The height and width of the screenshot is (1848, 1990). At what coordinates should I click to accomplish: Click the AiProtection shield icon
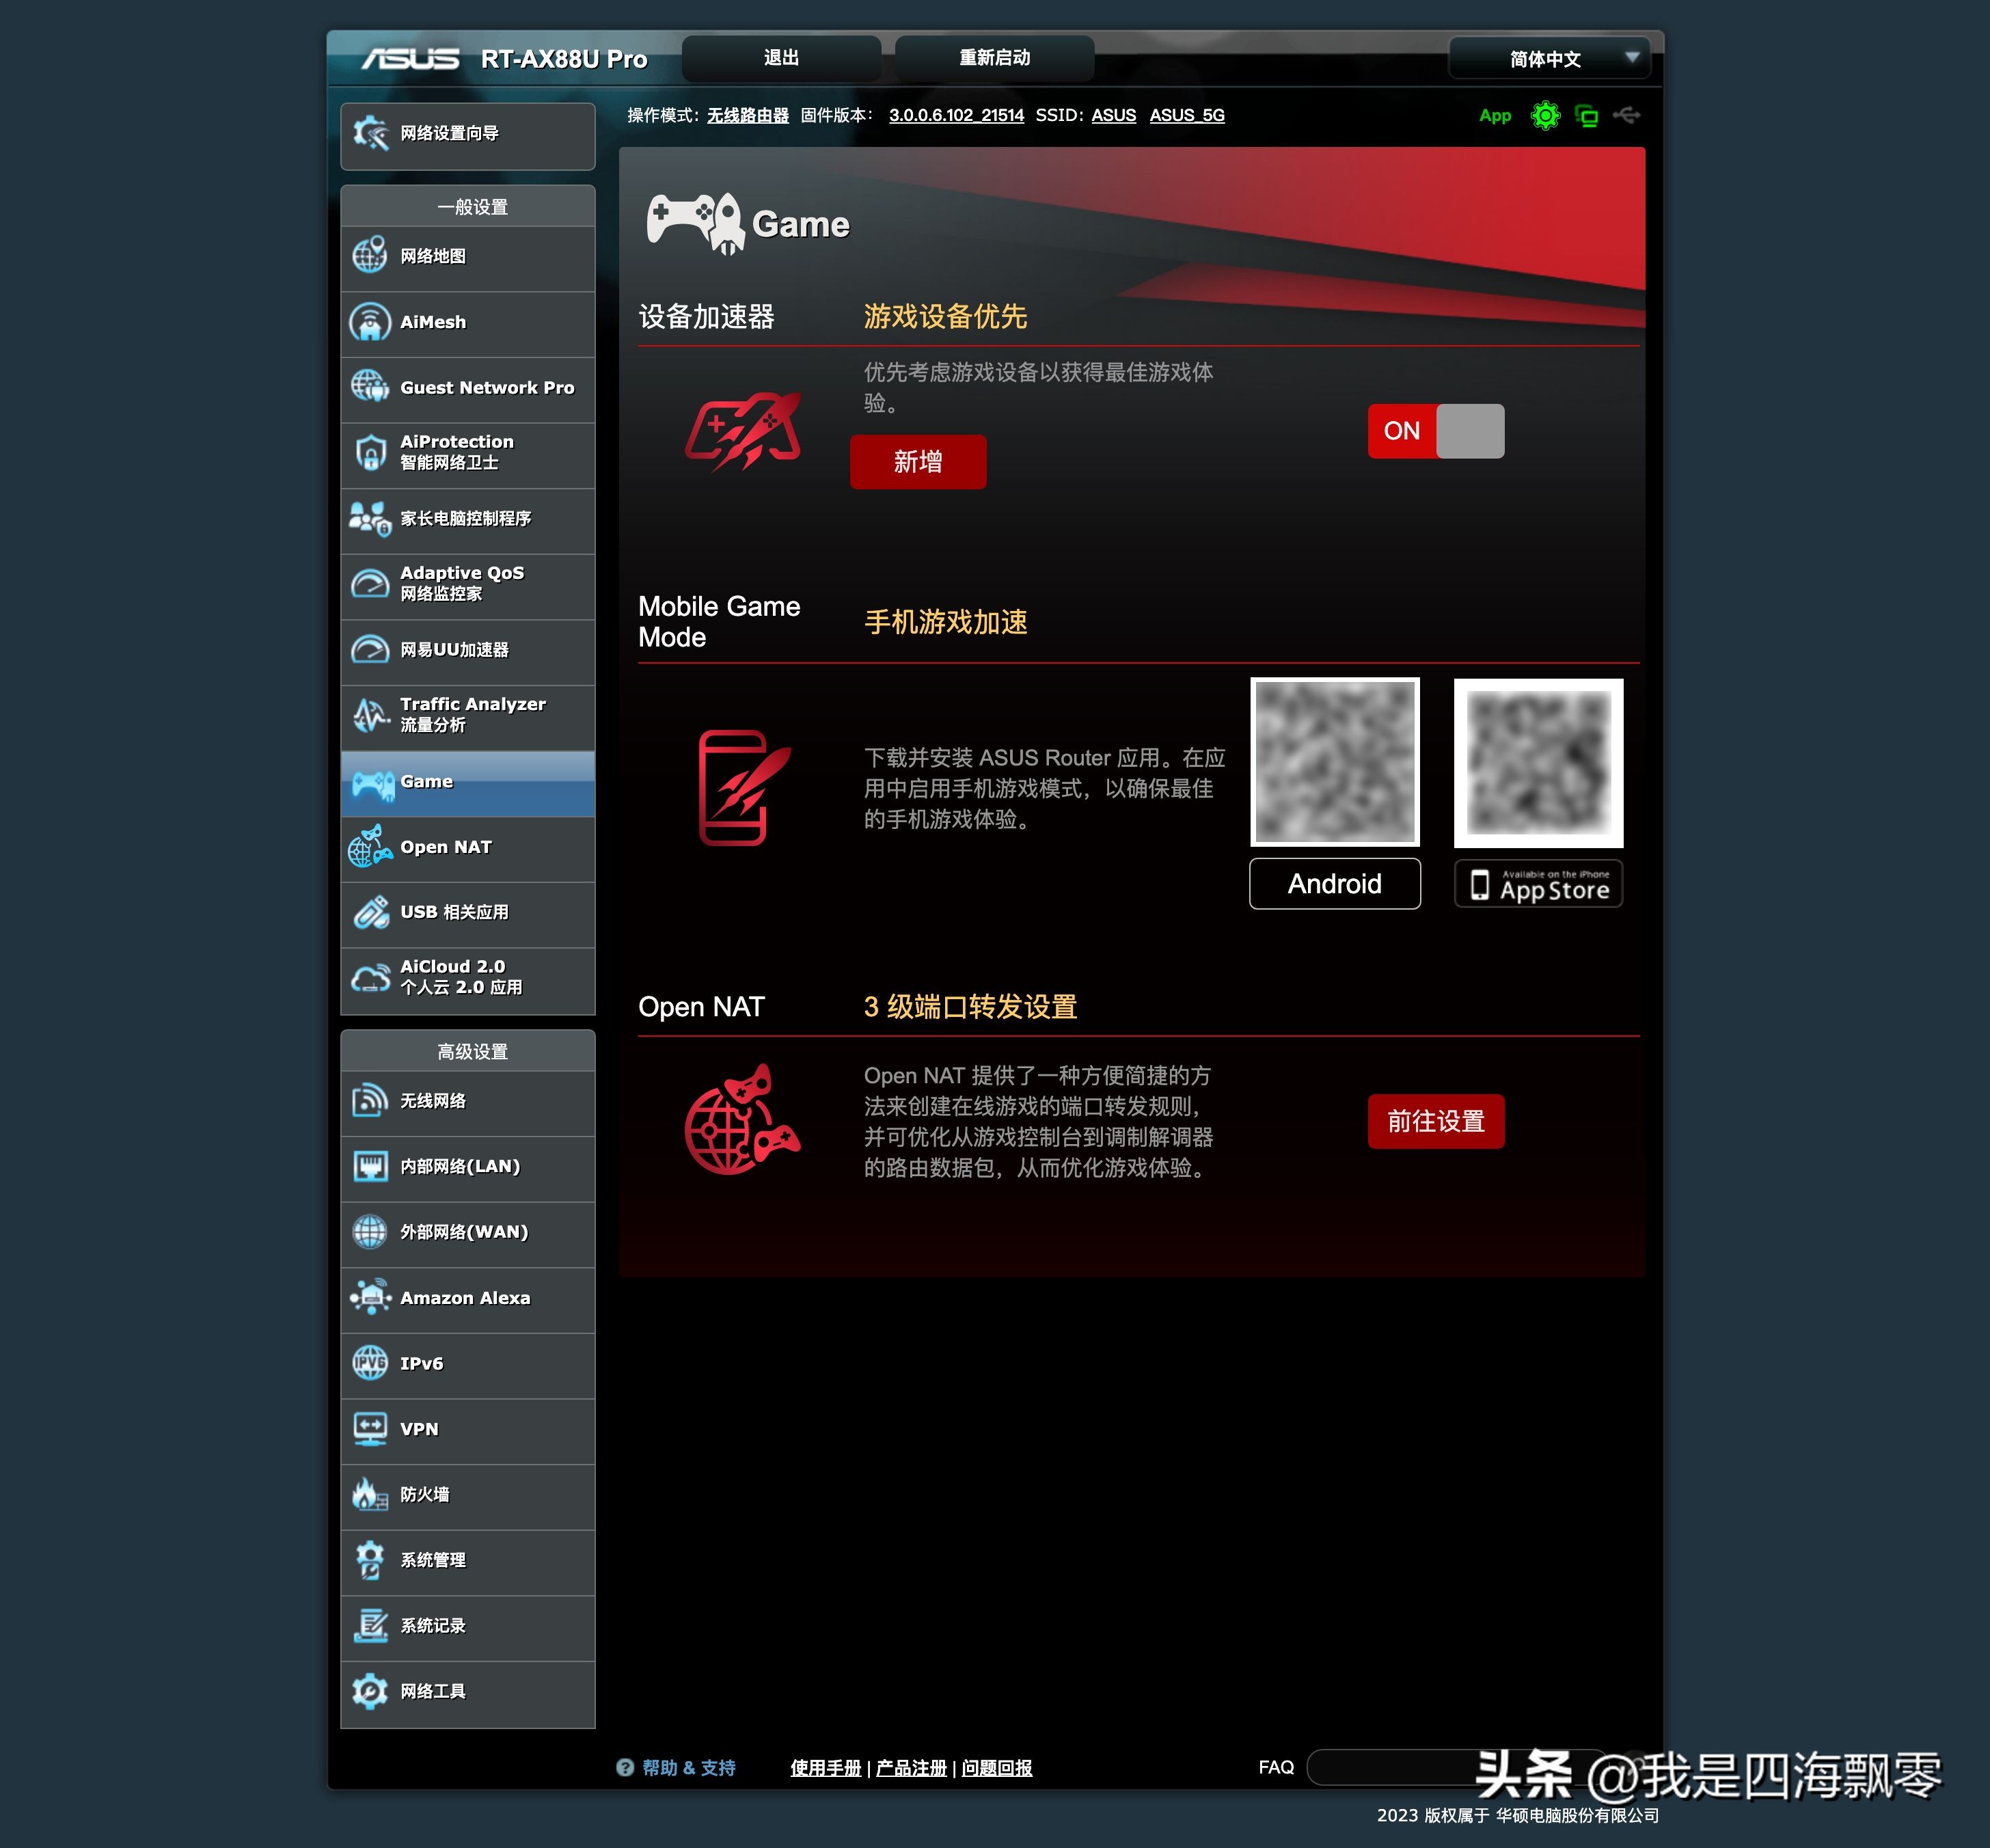point(370,452)
